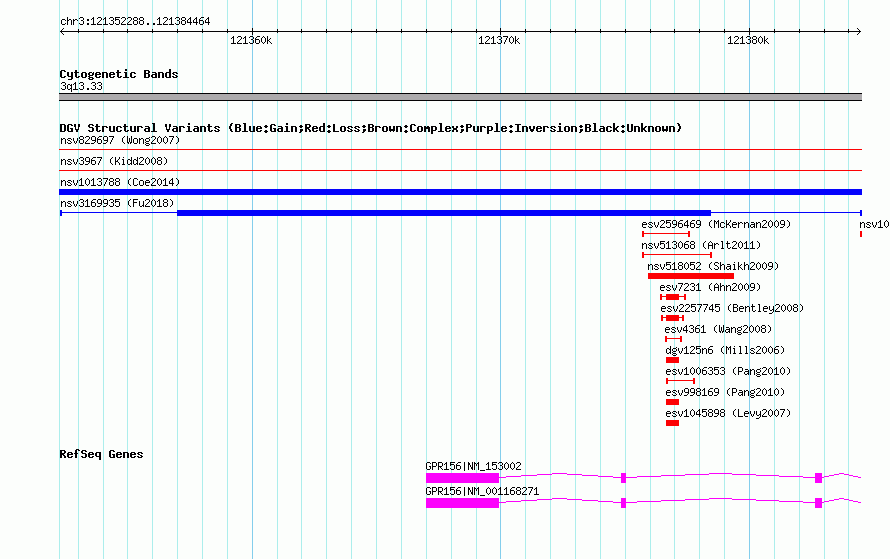Select the nsv3967 (Kidd2008) variant label
Viewport: 890px width, 559px height.
(x=114, y=161)
